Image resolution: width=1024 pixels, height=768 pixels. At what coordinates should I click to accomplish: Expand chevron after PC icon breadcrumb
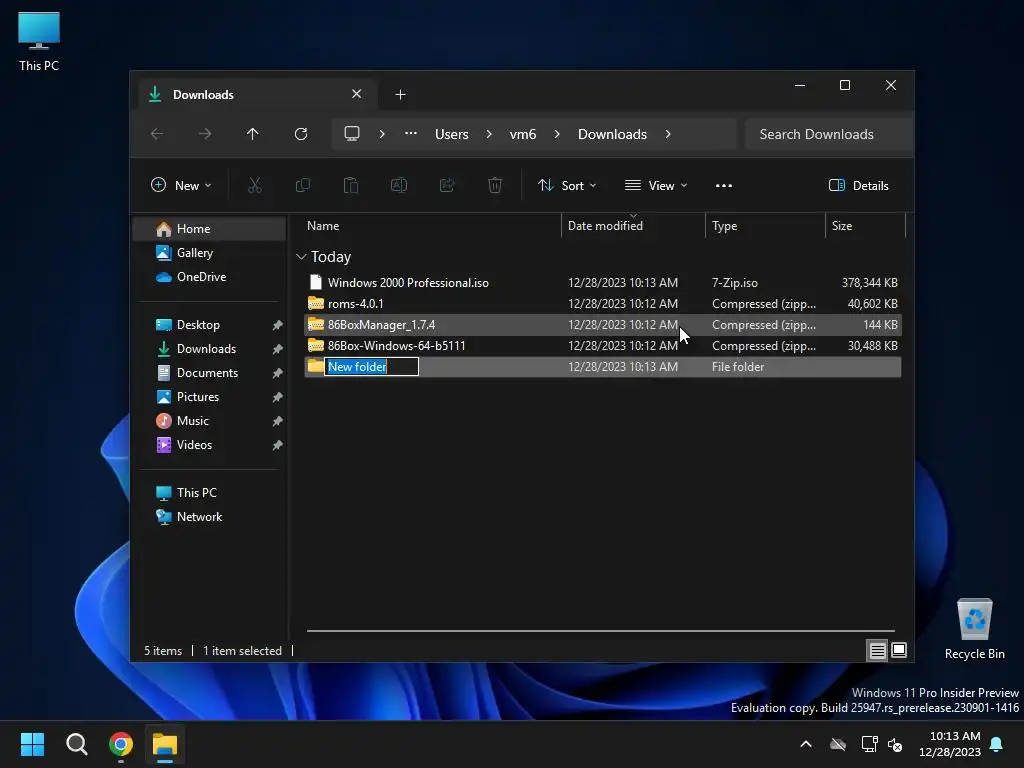pyautogui.click(x=382, y=134)
